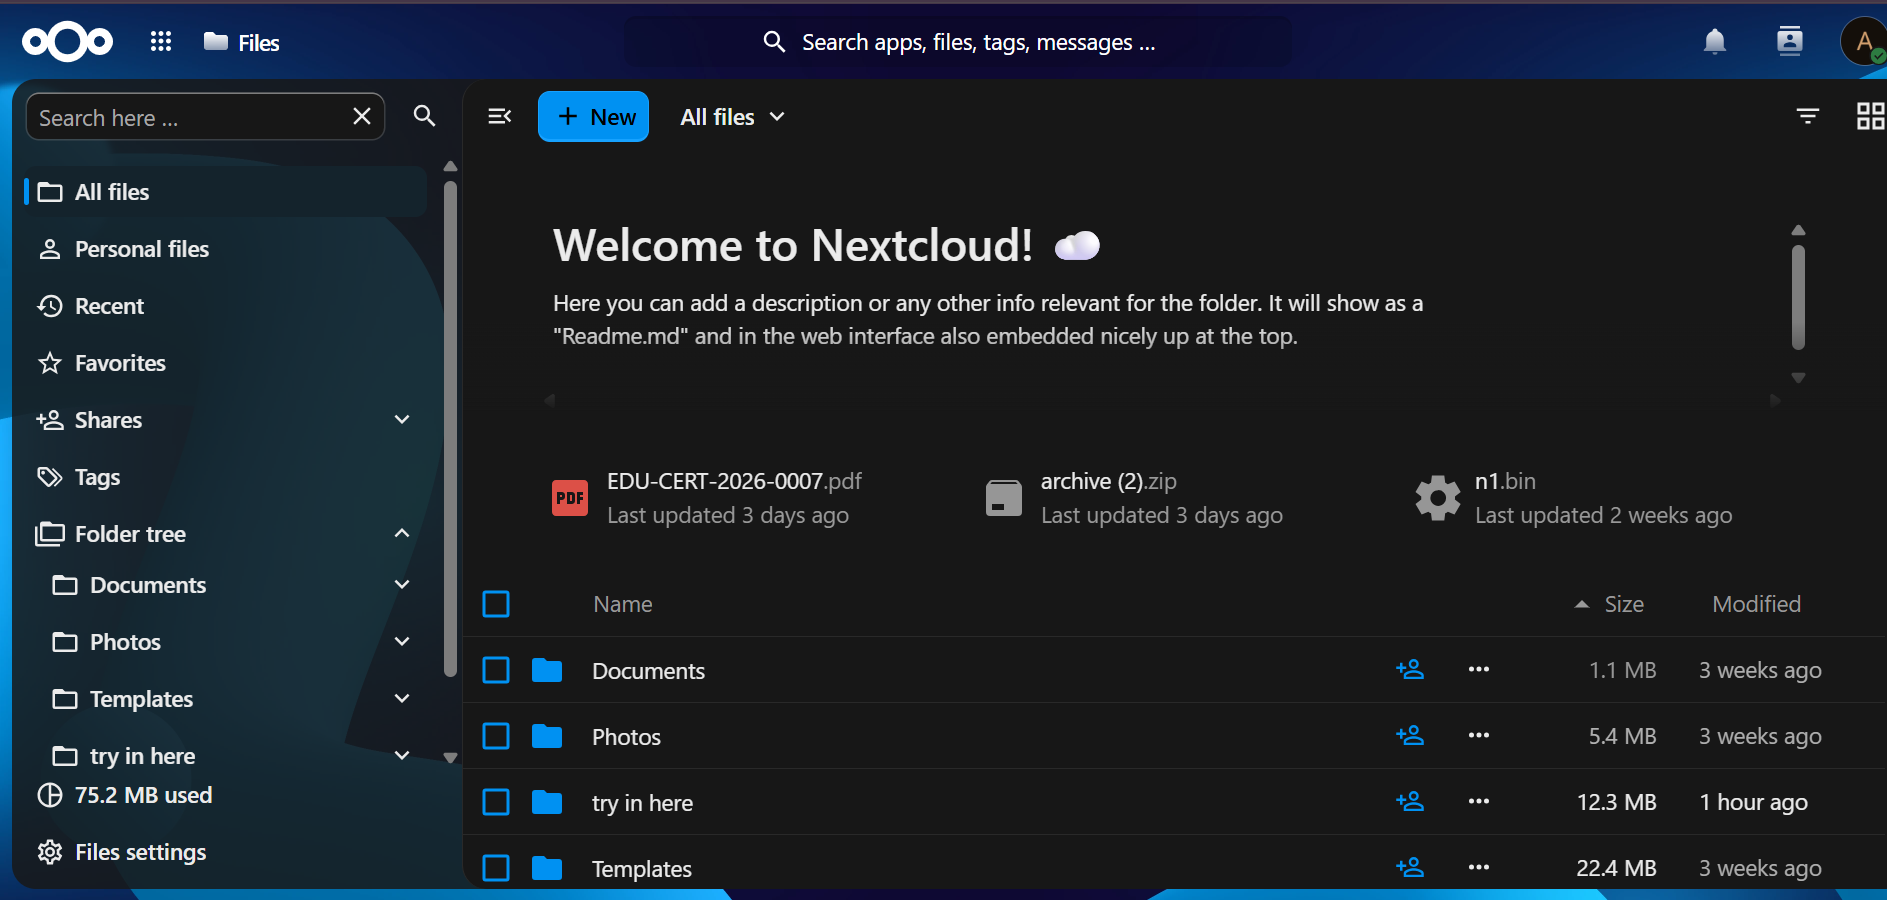Toggle the select all files checkbox
1887x900 pixels.
[496, 604]
